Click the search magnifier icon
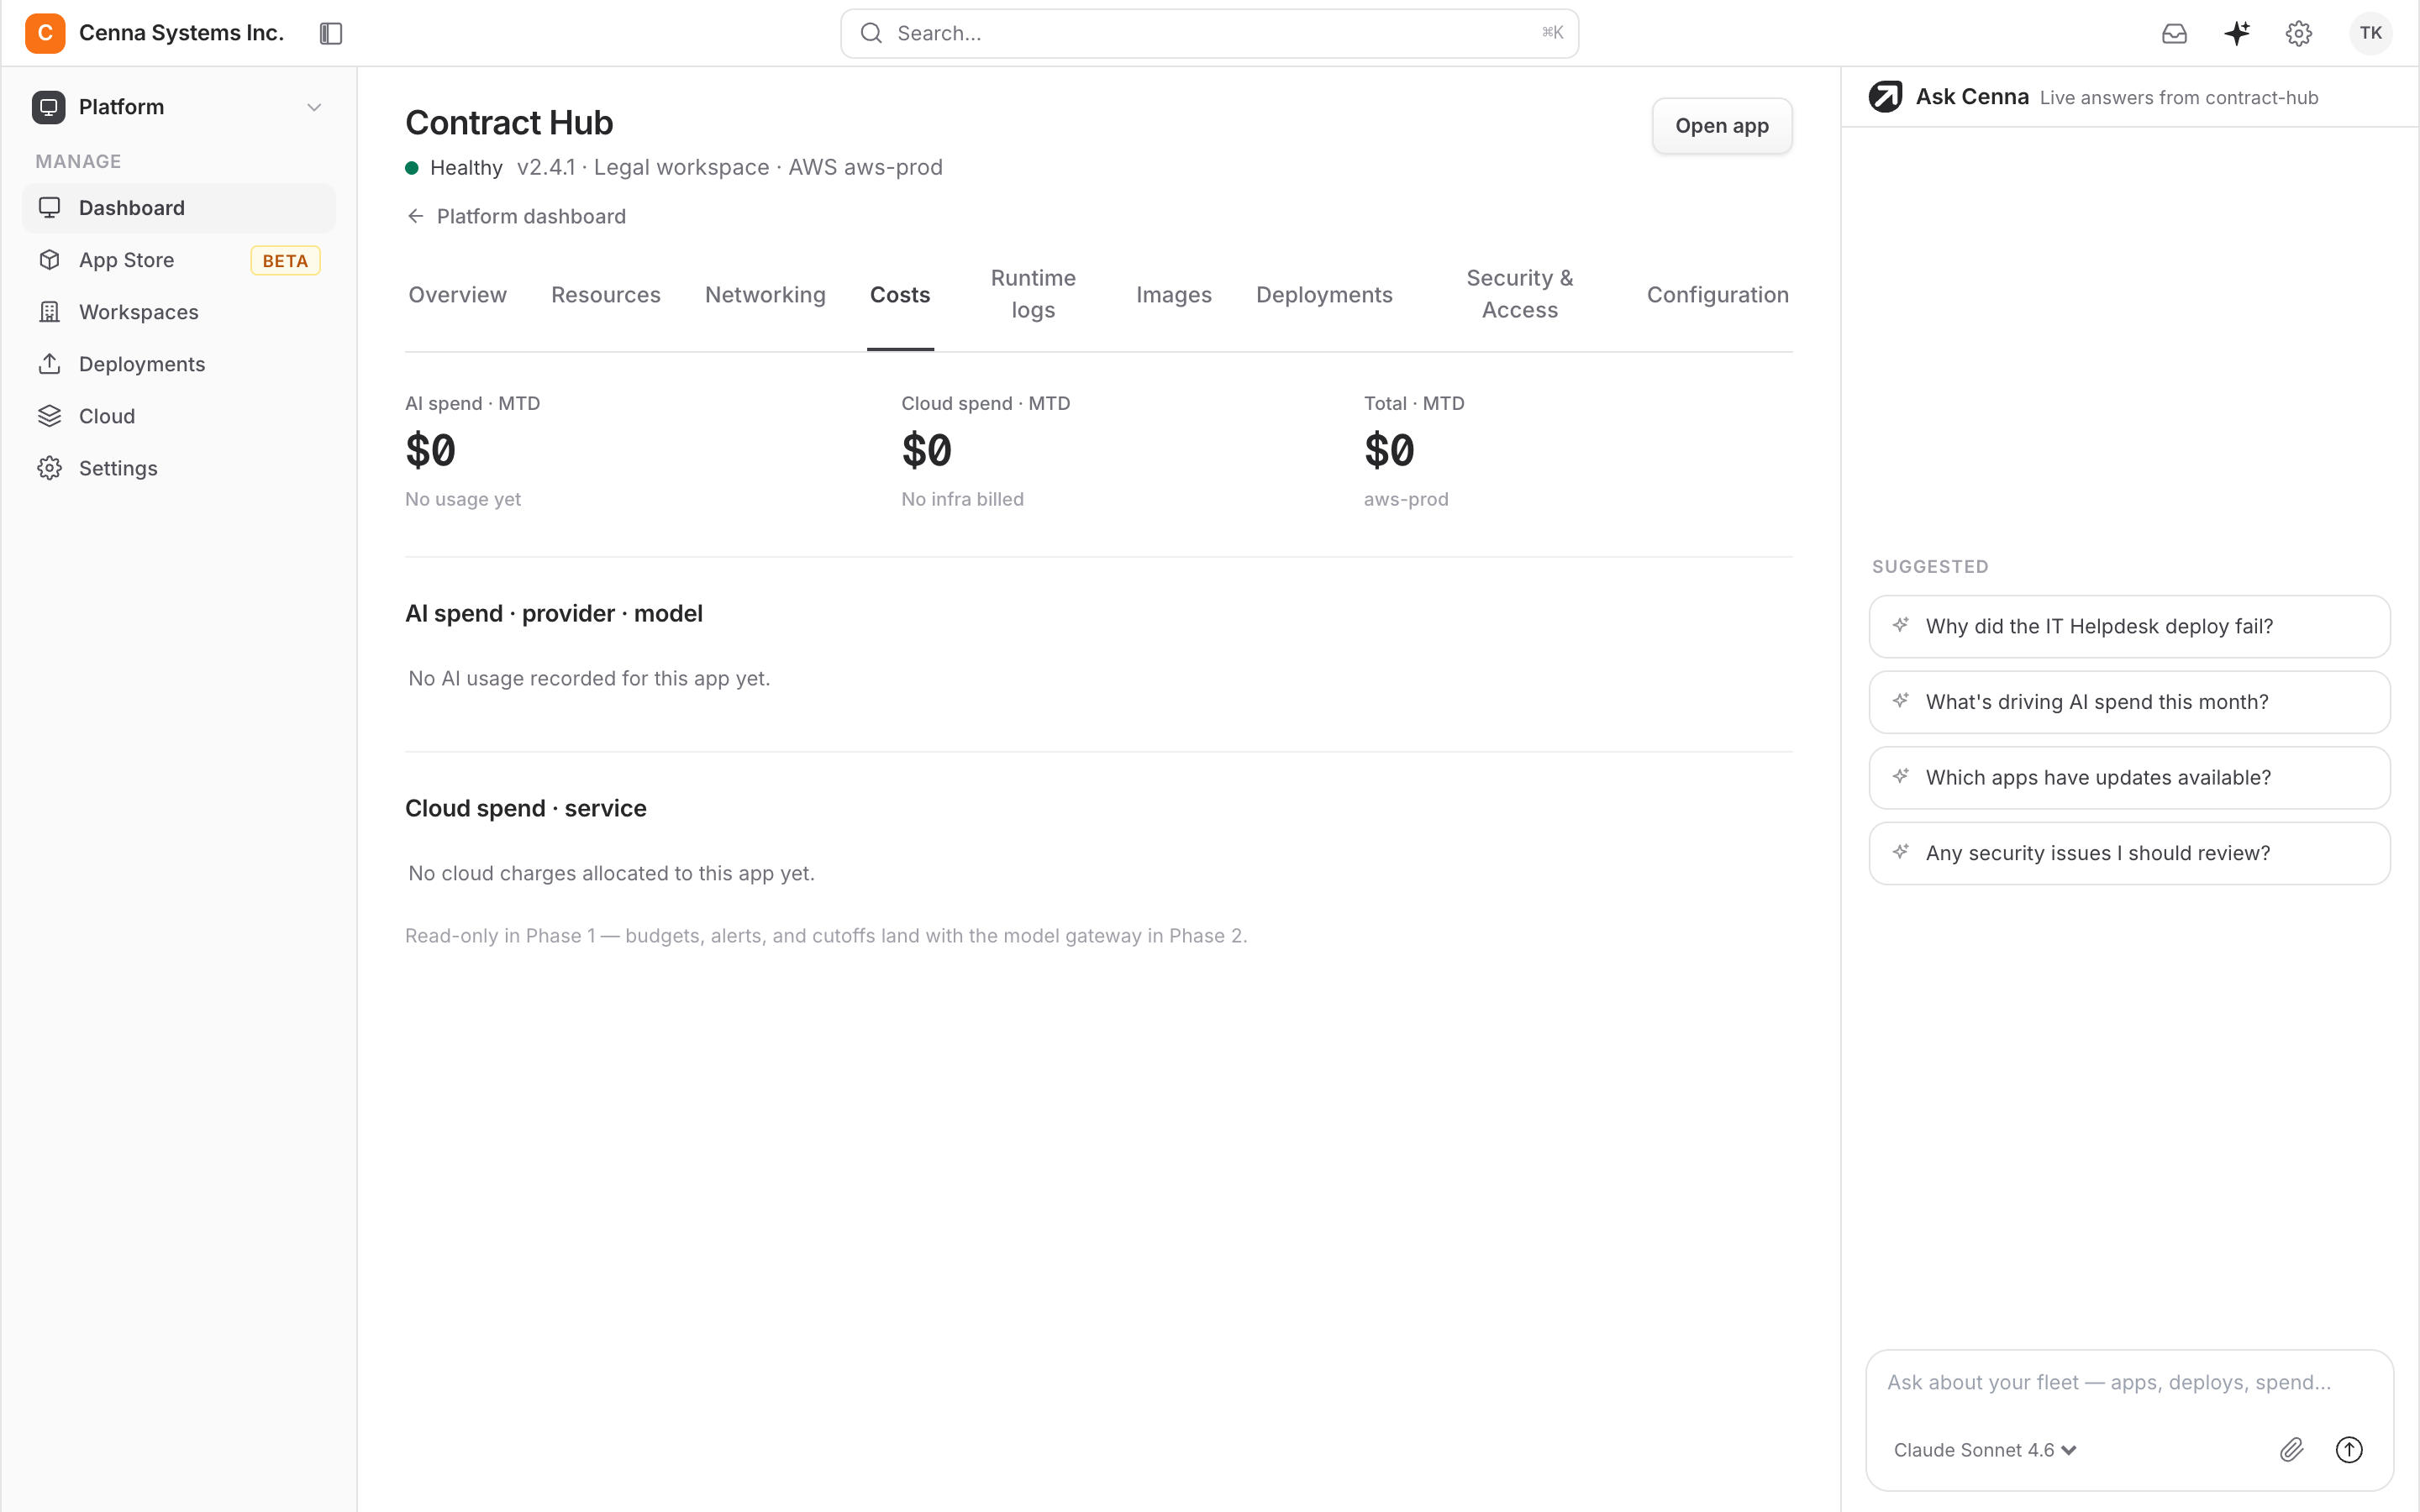 (871, 33)
